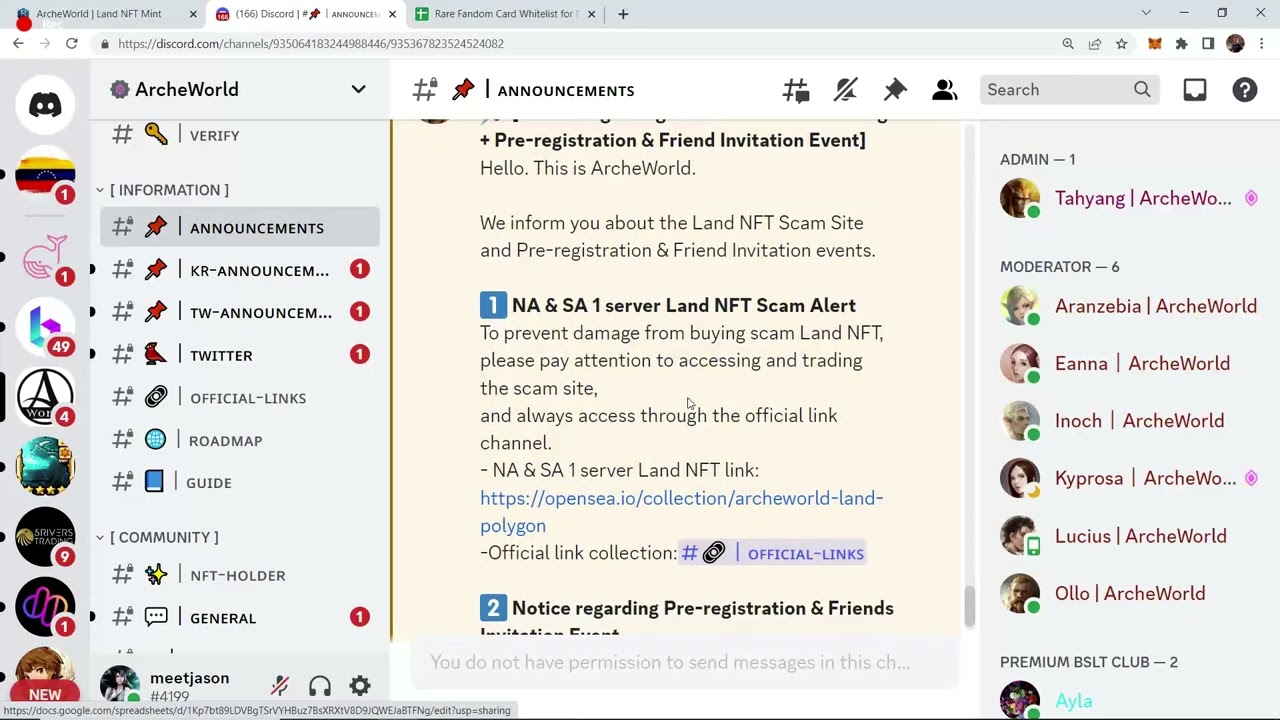Switch to Rare Fandom Card Whitelist tab
Viewport: 1280px width, 720px height.
tap(505, 14)
